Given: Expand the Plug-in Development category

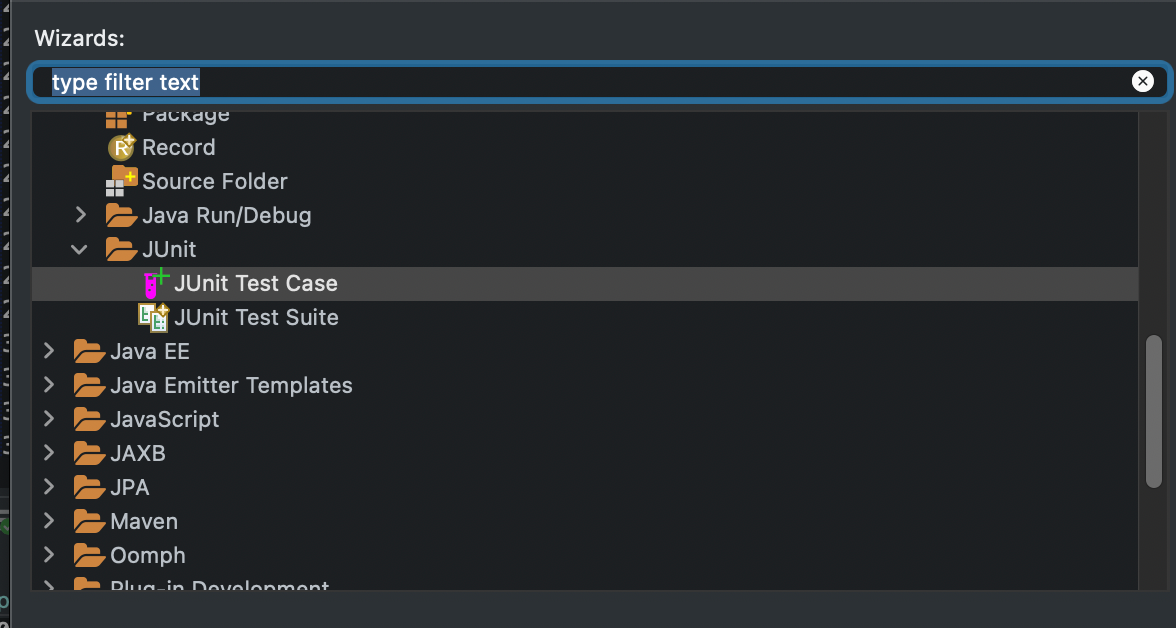Looking at the screenshot, I should click(x=48, y=585).
